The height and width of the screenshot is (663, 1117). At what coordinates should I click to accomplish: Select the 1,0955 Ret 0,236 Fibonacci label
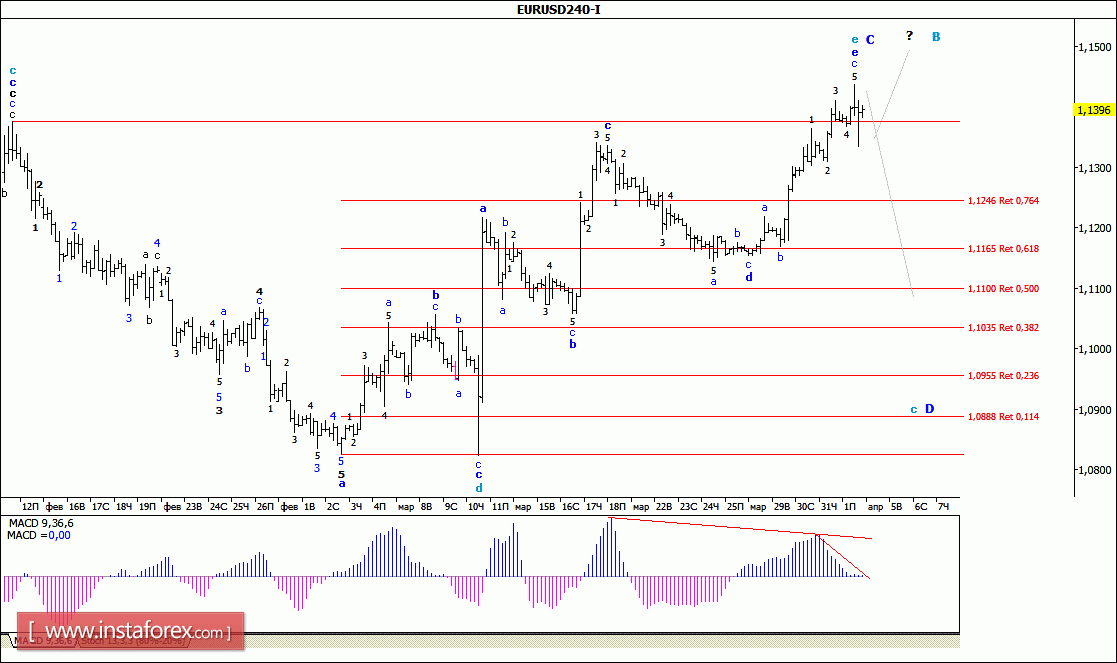[1003, 375]
